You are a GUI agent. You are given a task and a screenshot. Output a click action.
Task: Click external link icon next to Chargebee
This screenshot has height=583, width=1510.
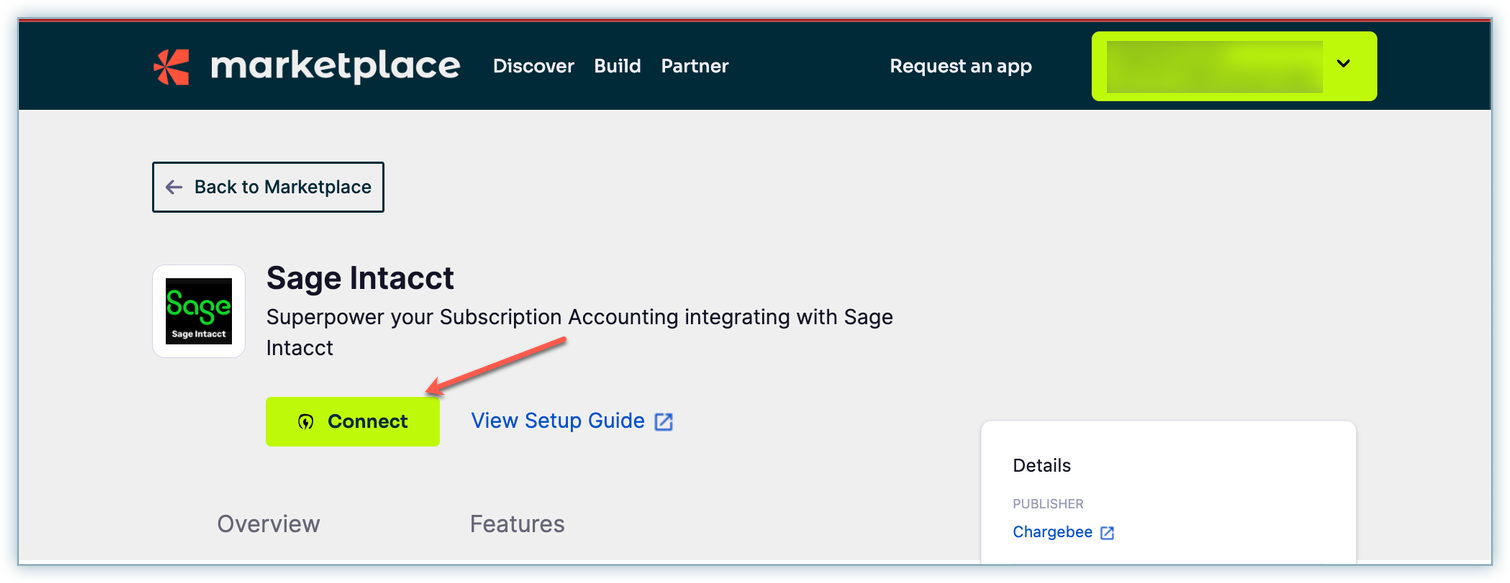tap(1107, 533)
